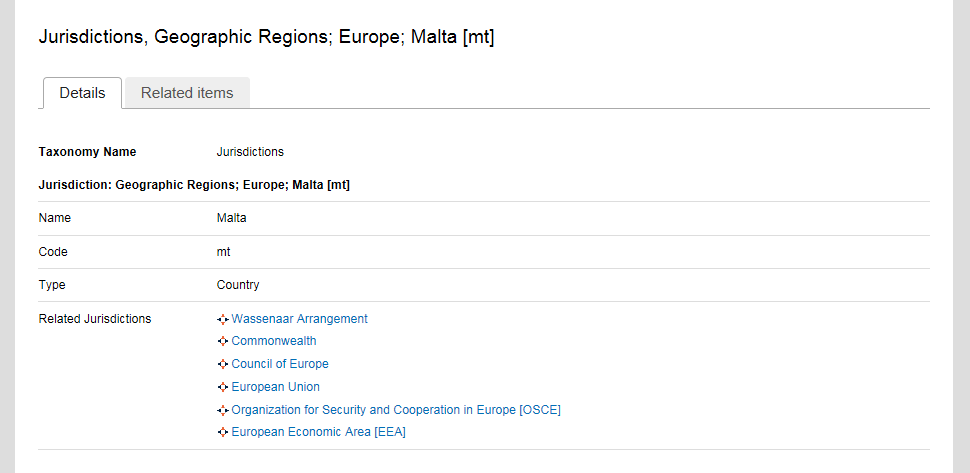Open the Wassenaar Arrangement link
The image size is (970, 473).
click(x=299, y=319)
